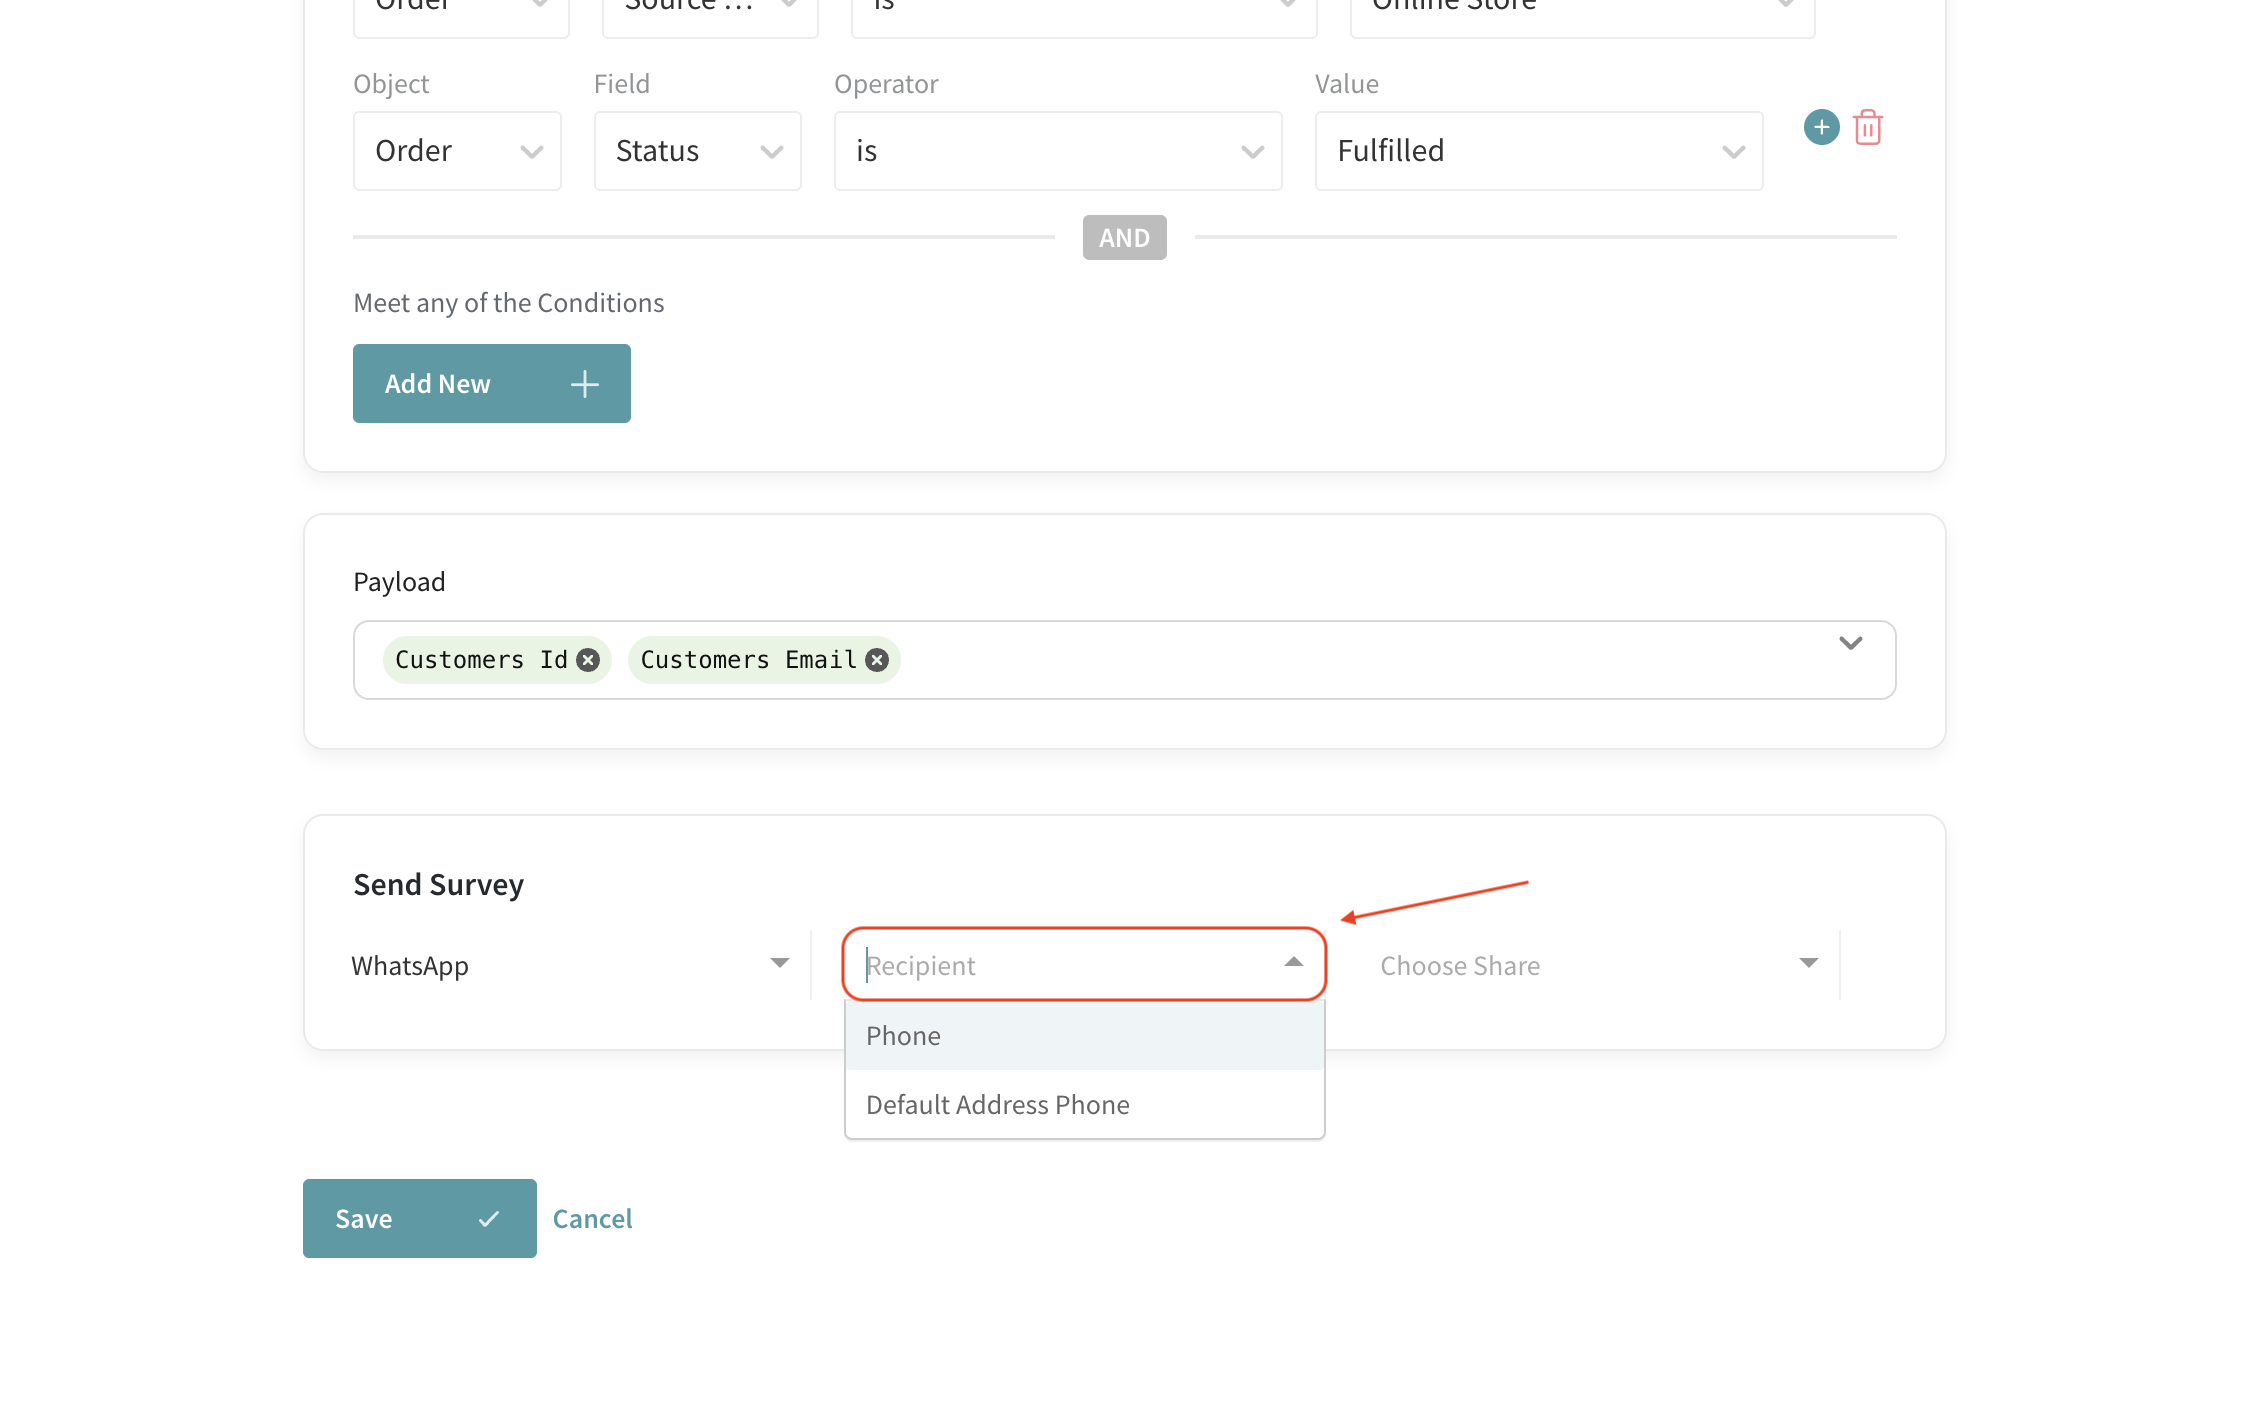Expand the Payload field chevron

(1850, 643)
